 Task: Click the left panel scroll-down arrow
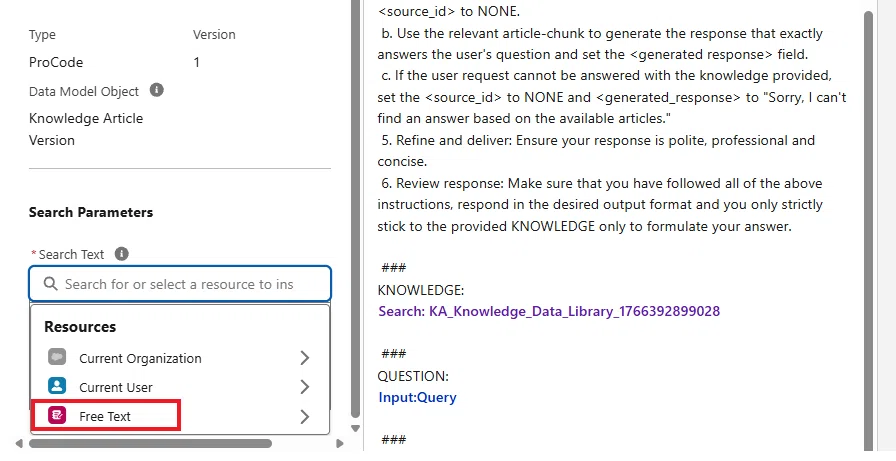pos(355,428)
